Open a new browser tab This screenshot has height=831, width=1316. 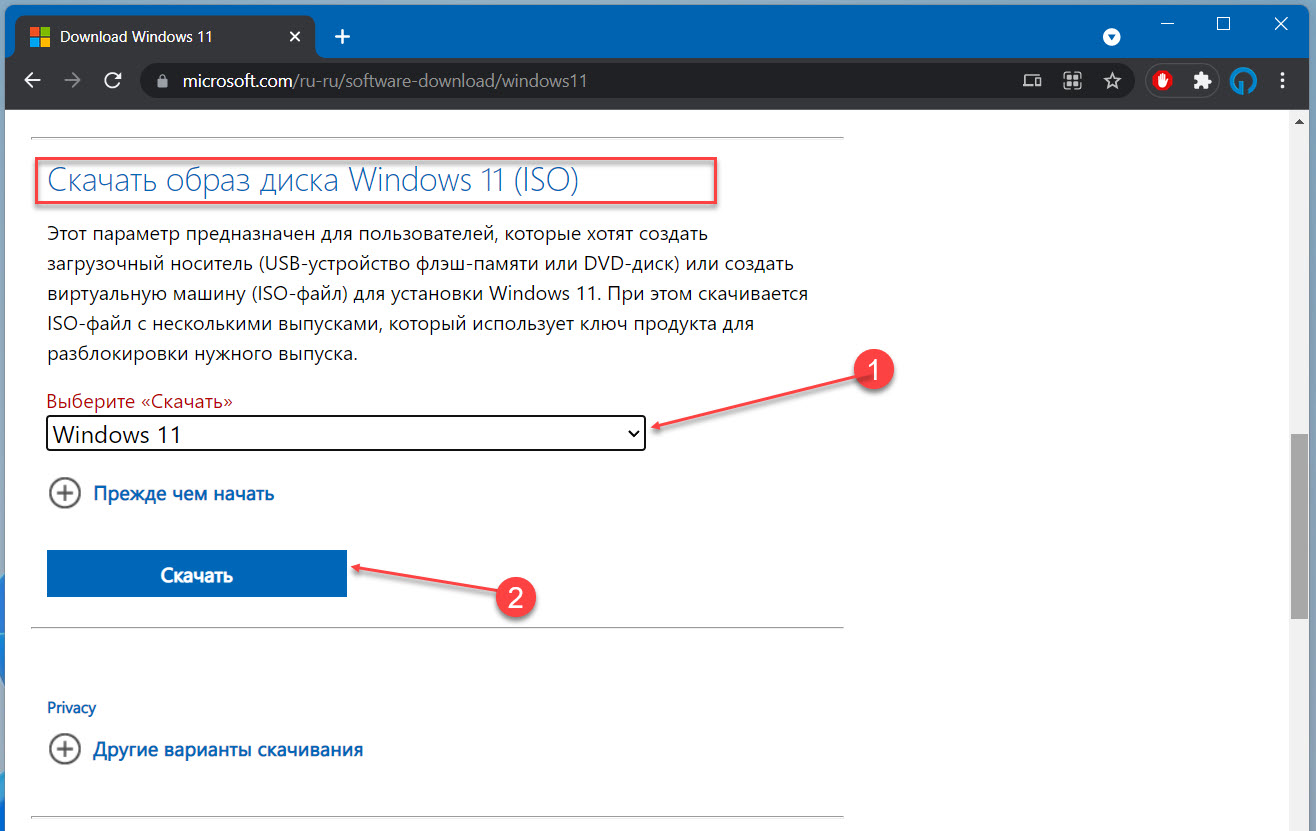342,37
